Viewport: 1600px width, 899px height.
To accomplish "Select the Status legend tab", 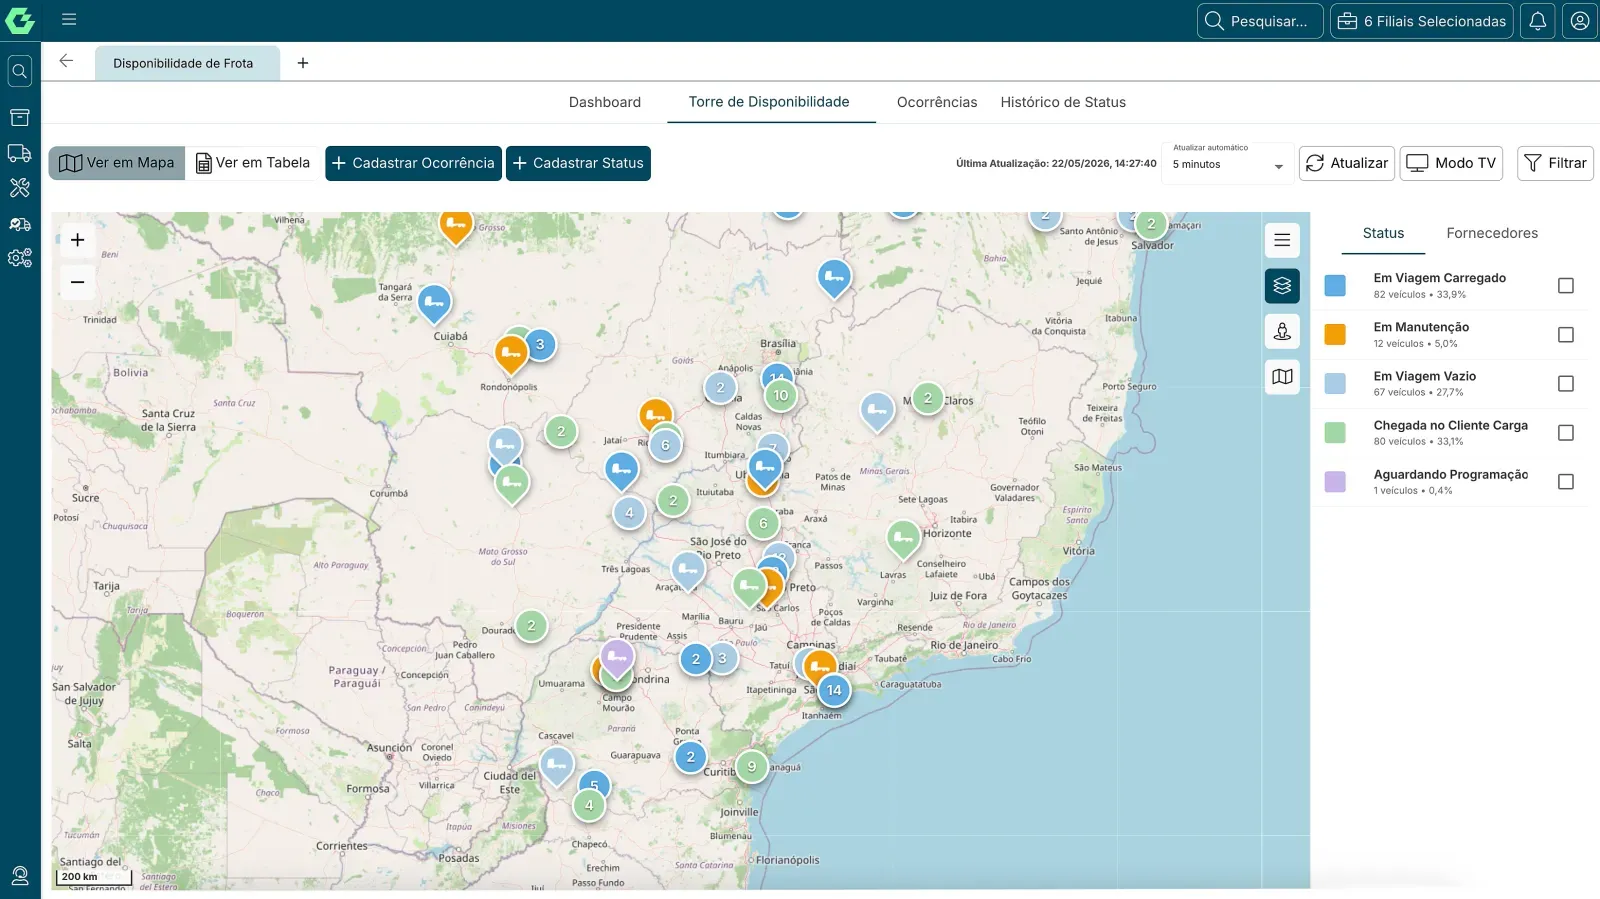I will coord(1383,233).
